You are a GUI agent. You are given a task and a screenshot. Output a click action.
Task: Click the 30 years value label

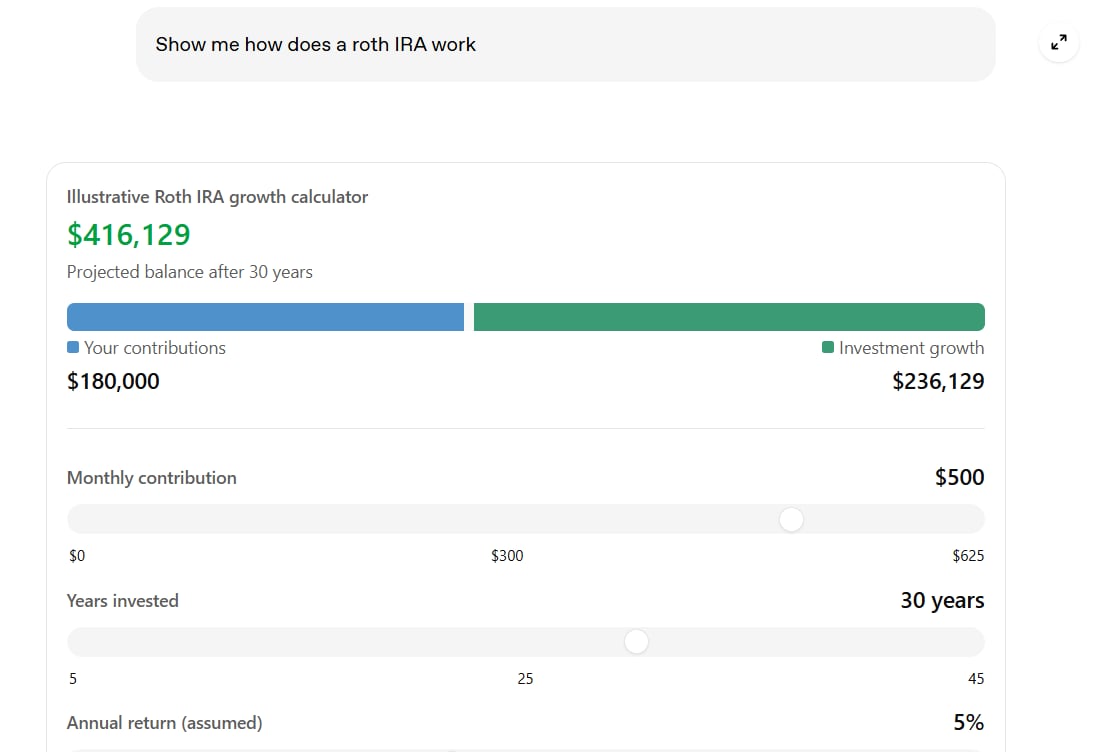[x=942, y=600]
